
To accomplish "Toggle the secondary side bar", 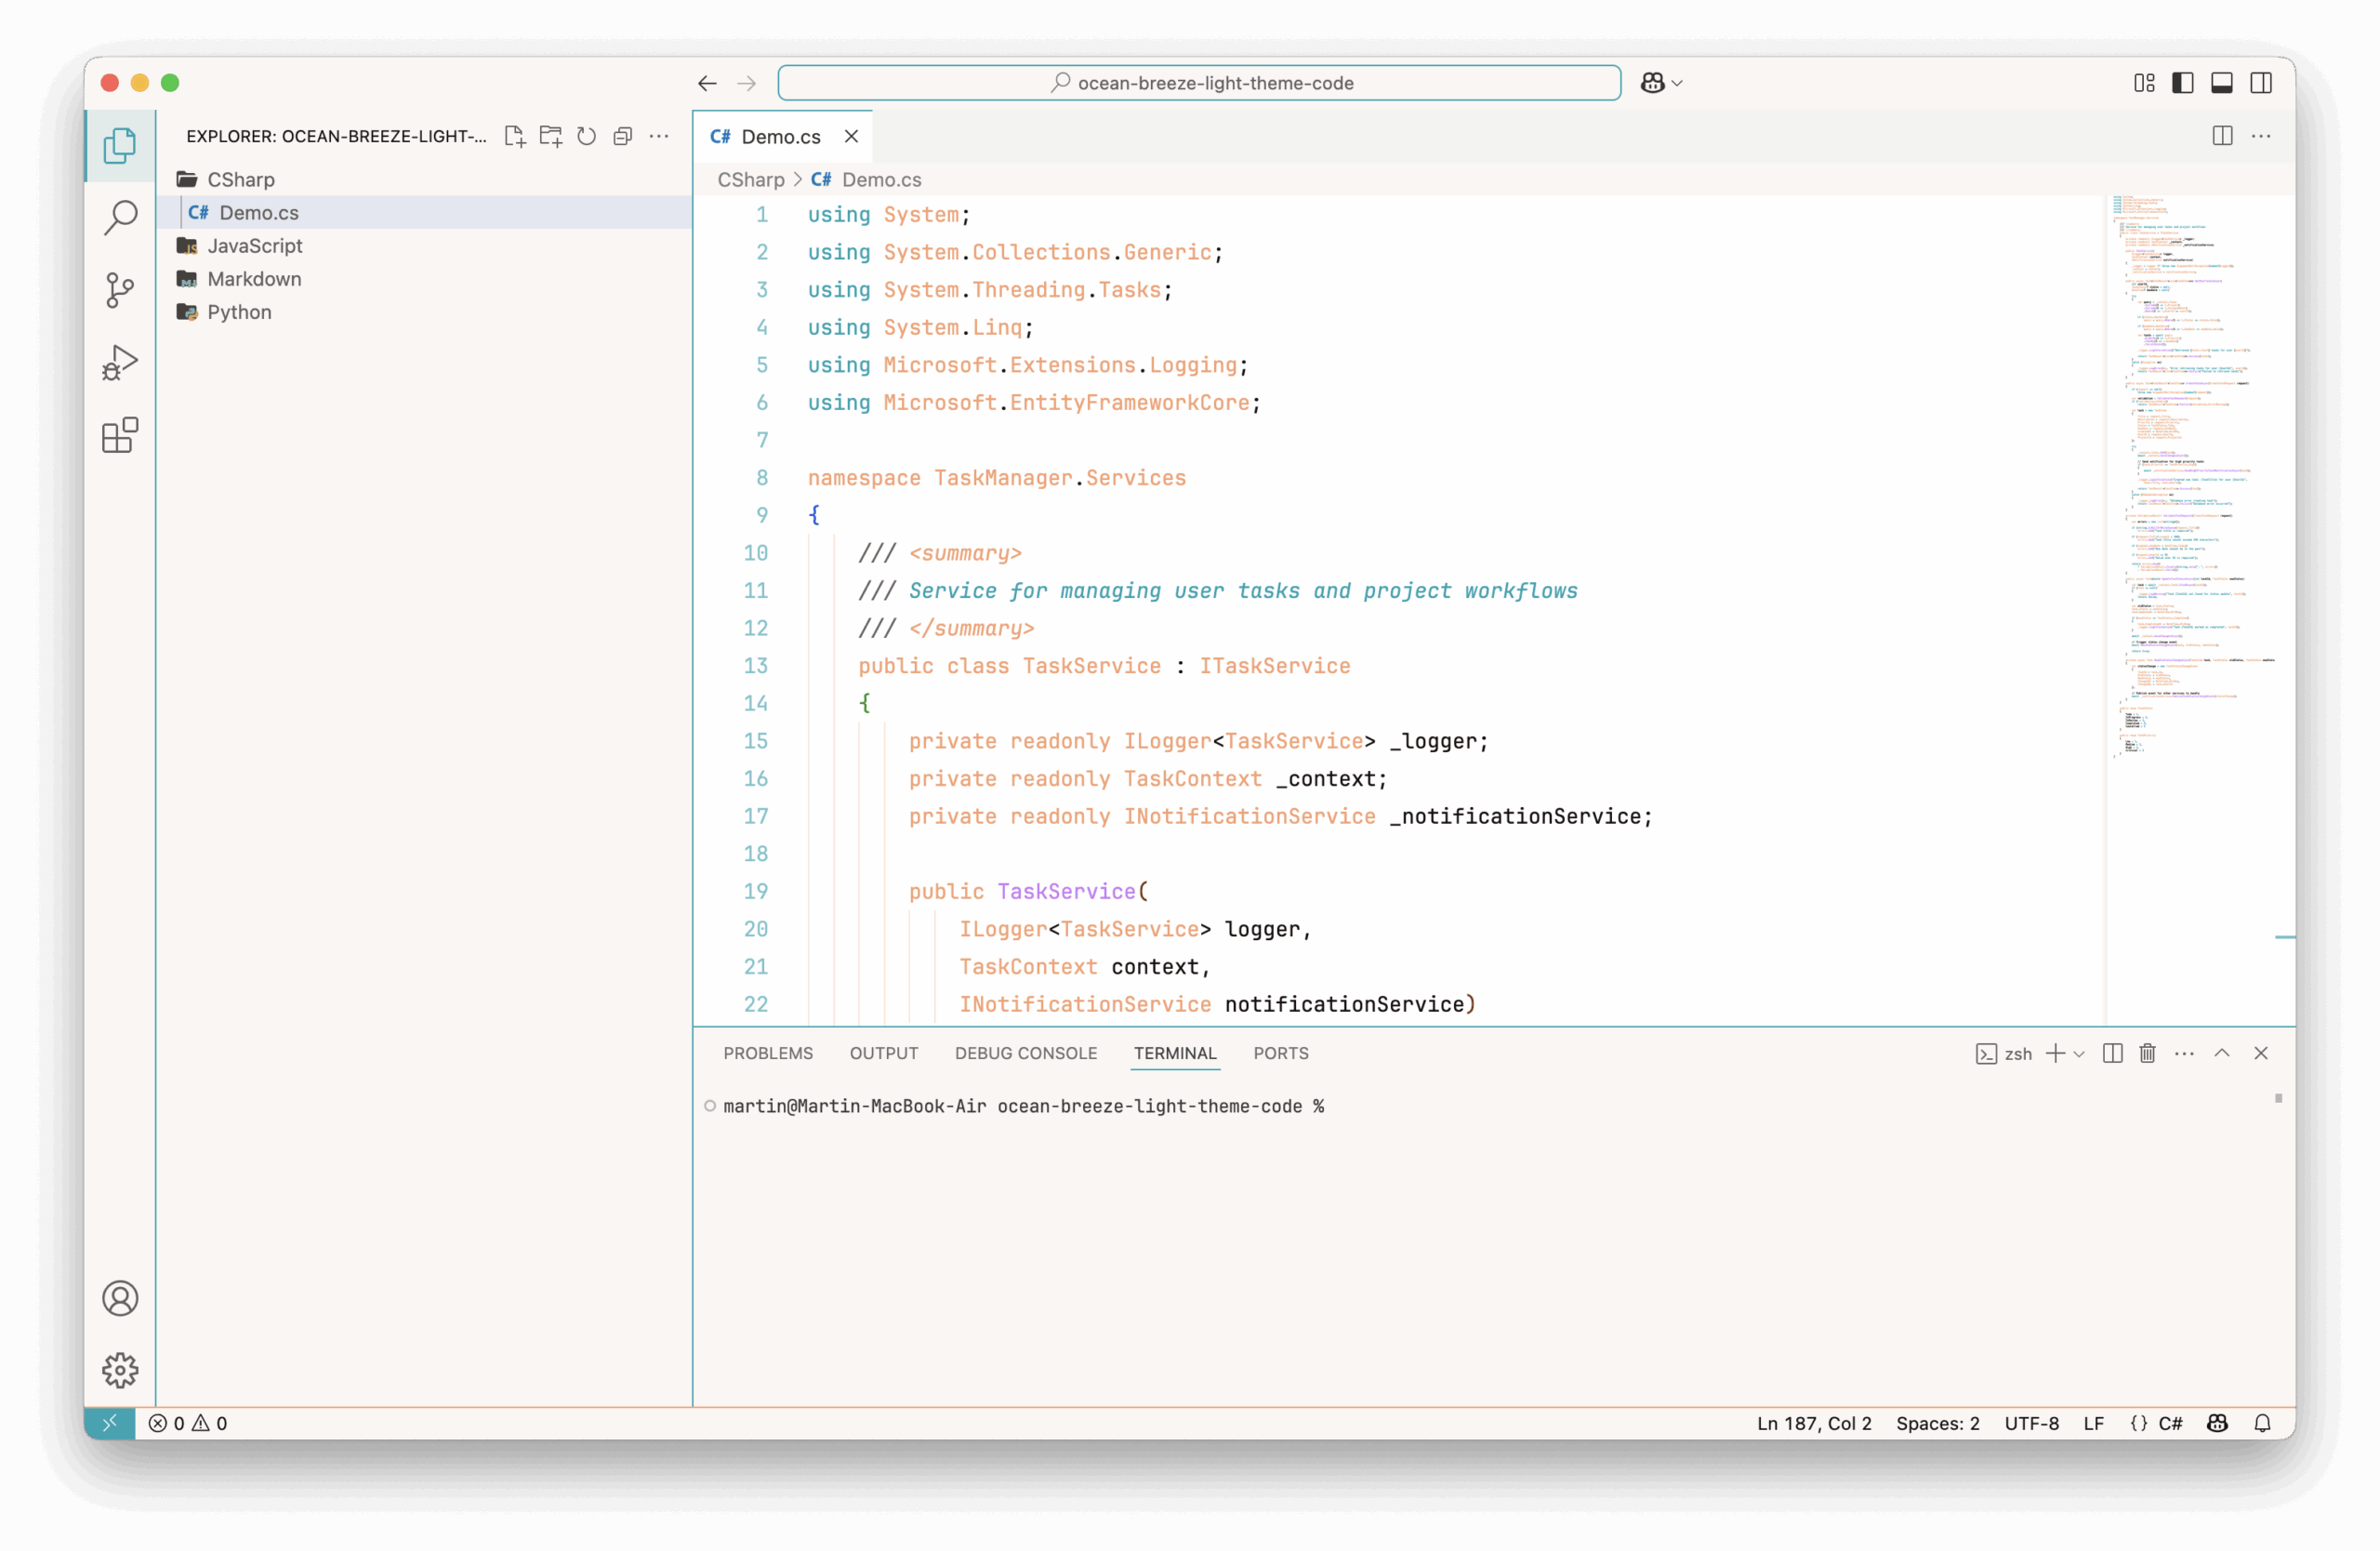I will (x=2261, y=83).
